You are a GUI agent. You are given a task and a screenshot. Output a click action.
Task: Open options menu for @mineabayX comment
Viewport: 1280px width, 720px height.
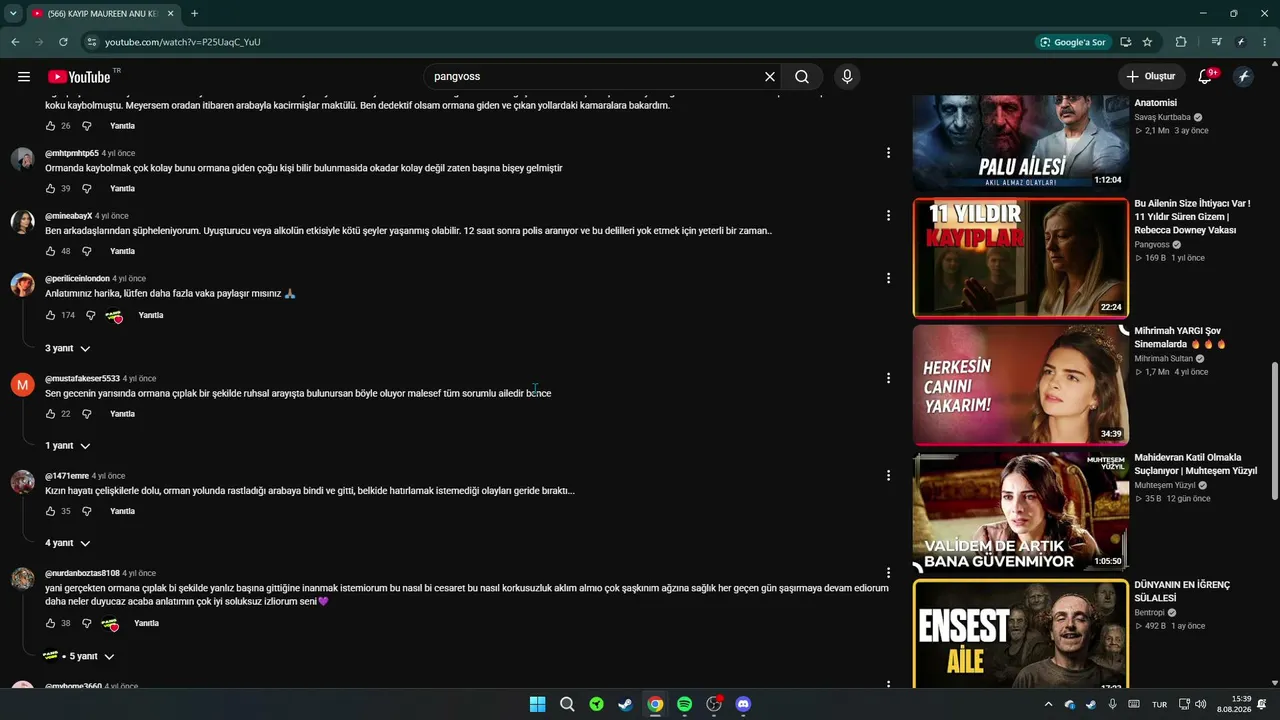(888, 216)
